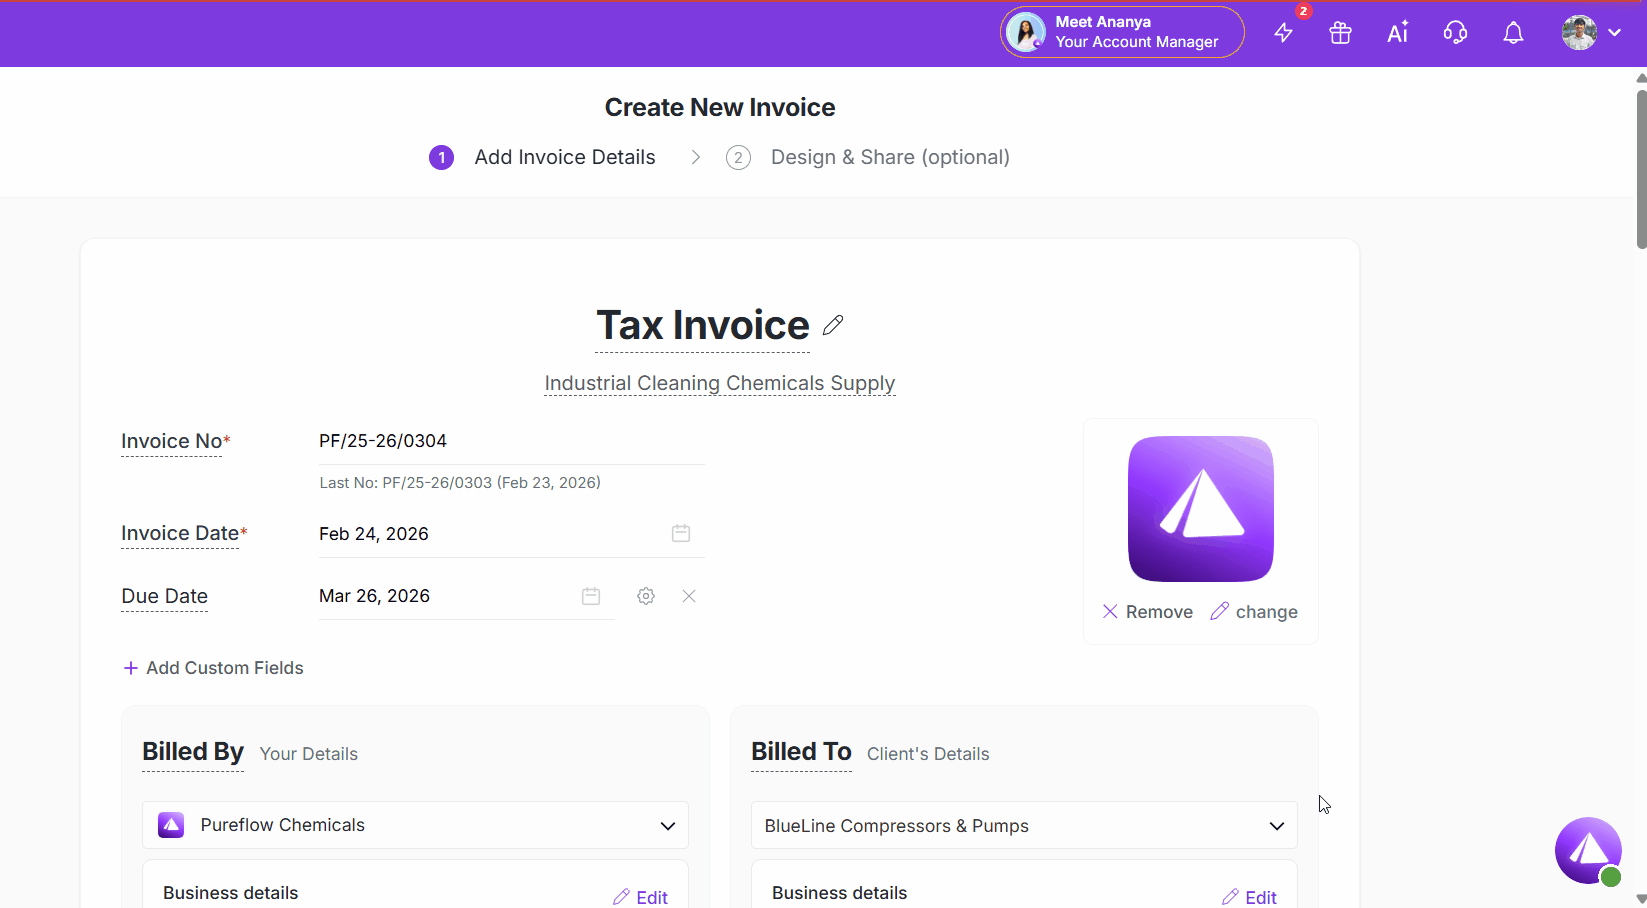Open the profile avatar account menu

[x=1590, y=33]
